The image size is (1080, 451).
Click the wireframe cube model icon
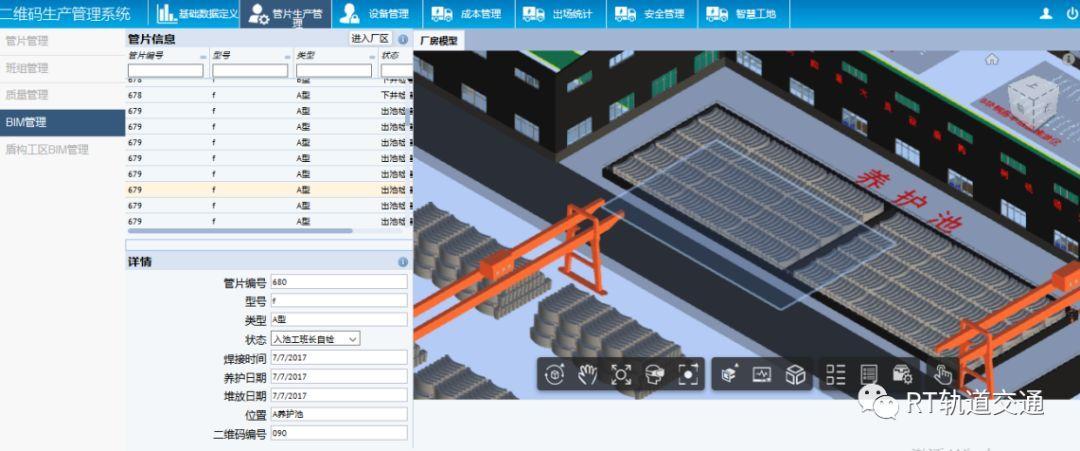coord(796,374)
